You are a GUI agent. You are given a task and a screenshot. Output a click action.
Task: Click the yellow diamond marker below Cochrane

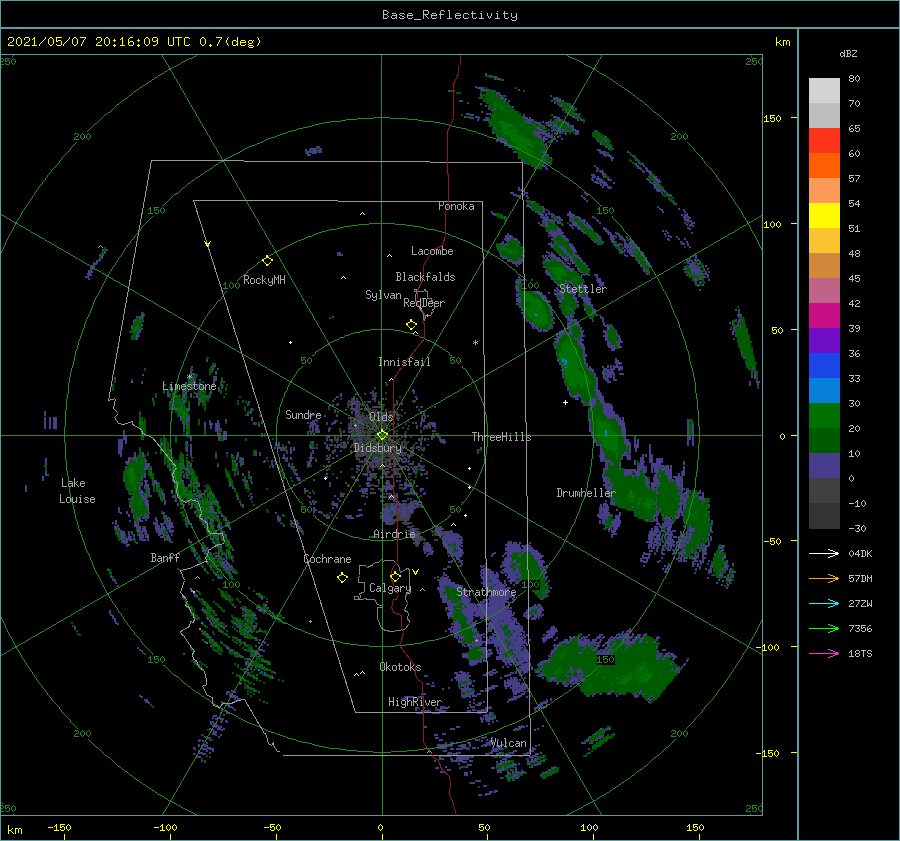(x=342, y=578)
